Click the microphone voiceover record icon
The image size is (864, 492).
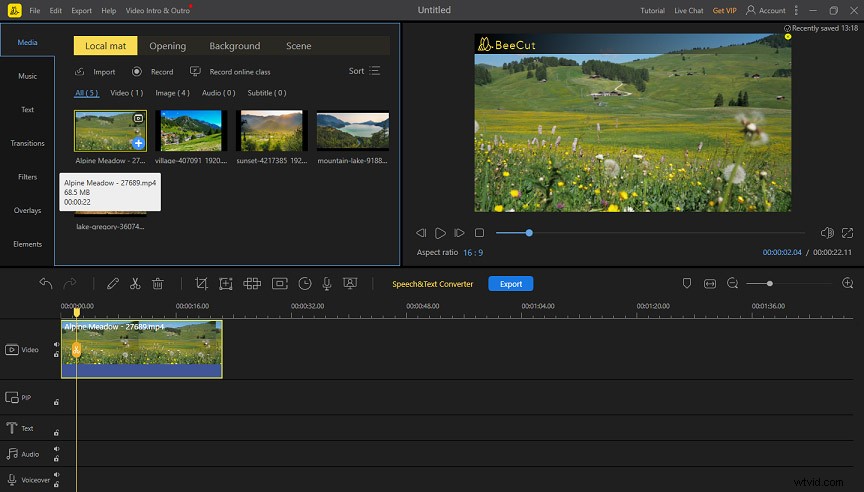point(327,284)
